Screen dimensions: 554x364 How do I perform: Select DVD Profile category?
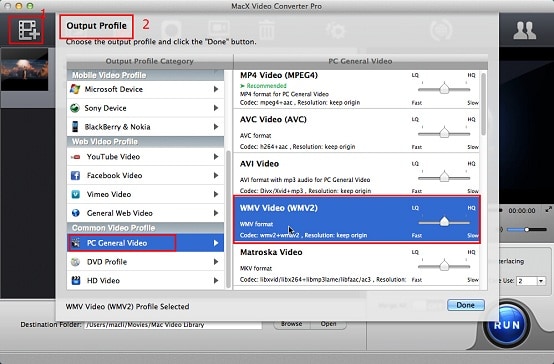[x=145, y=262]
